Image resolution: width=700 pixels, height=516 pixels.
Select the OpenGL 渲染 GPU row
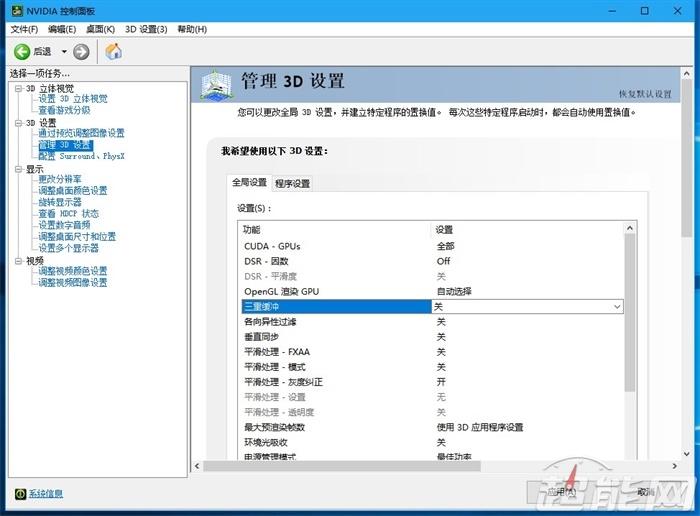pos(432,291)
